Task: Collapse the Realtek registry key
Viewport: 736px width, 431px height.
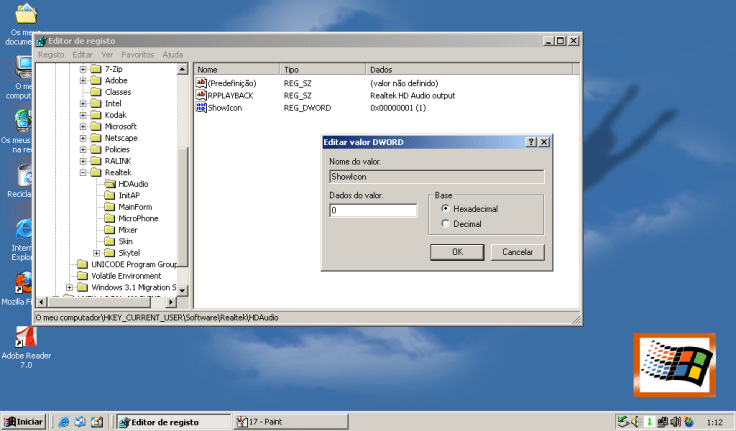Action: pos(84,173)
